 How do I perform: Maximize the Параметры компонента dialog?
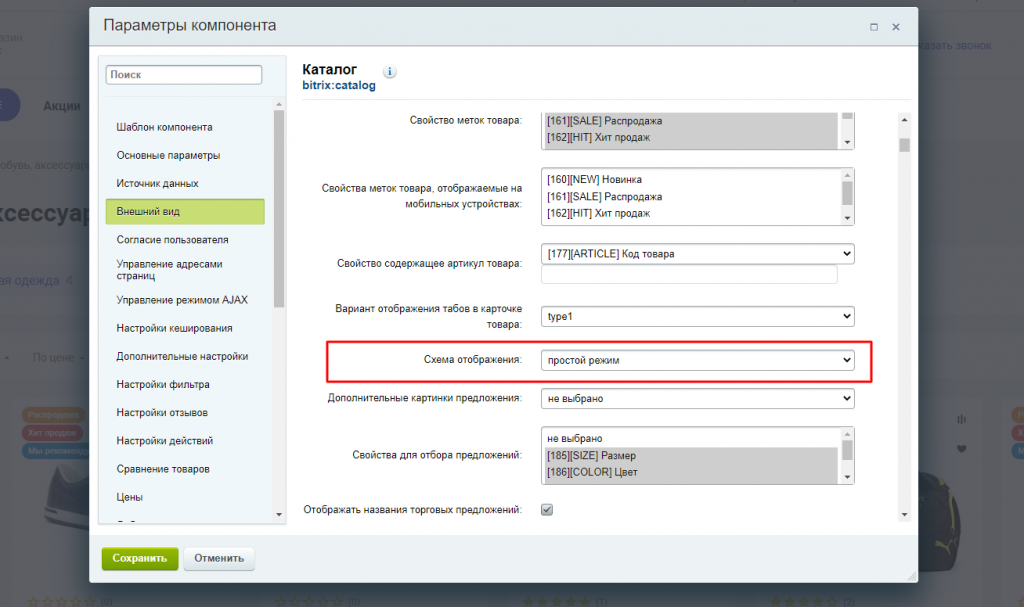point(874,27)
